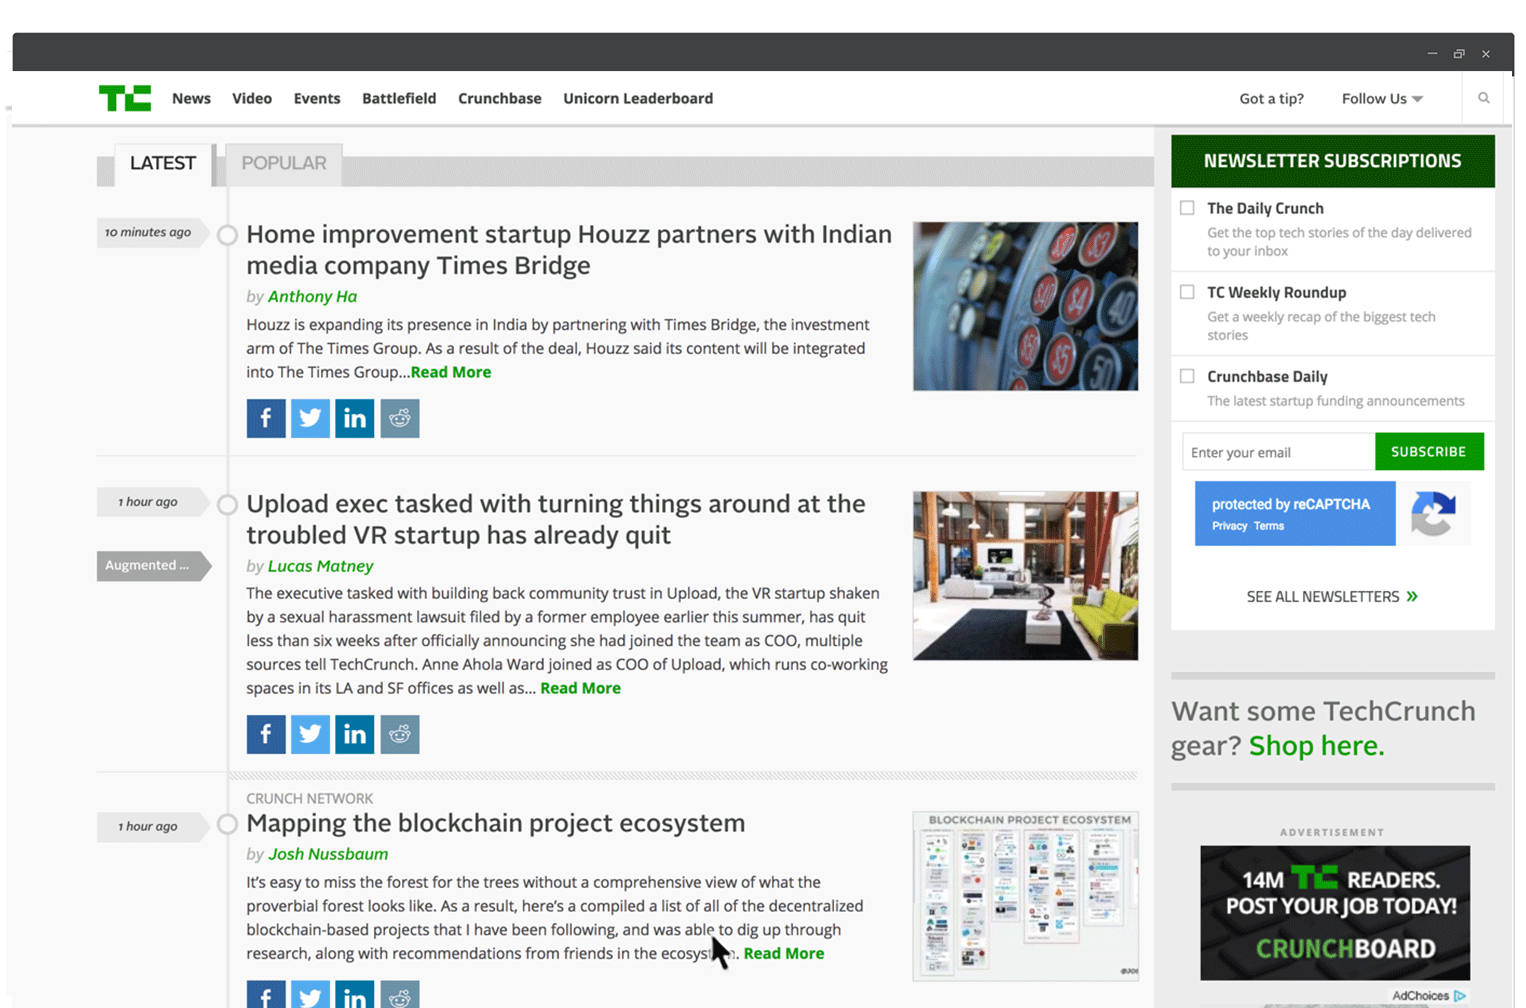Screen dimensions: 1526x1008
Task: Go to the Battlefield section
Action: click(399, 98)
